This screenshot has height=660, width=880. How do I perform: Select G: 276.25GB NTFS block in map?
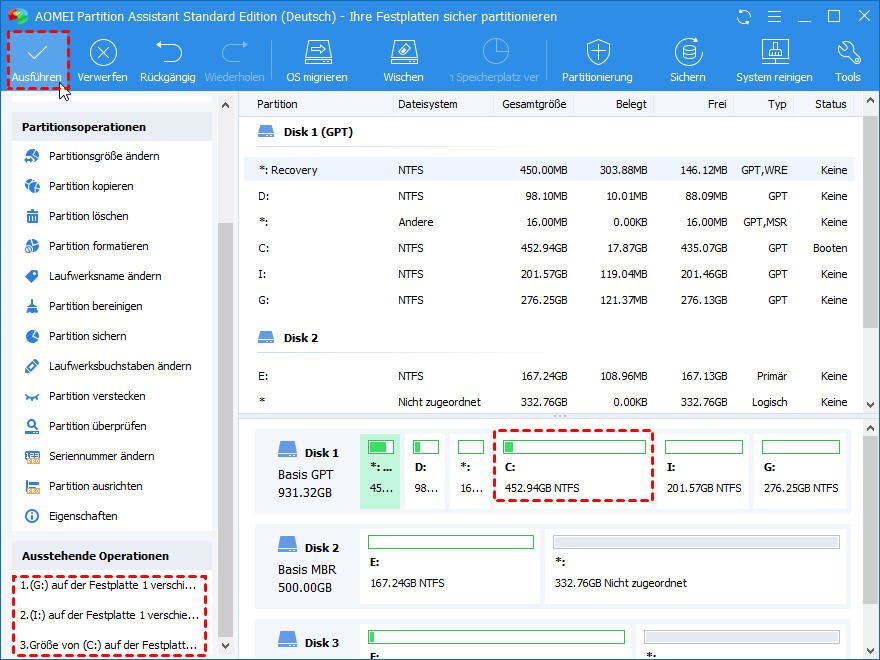[x=801, y=471]
